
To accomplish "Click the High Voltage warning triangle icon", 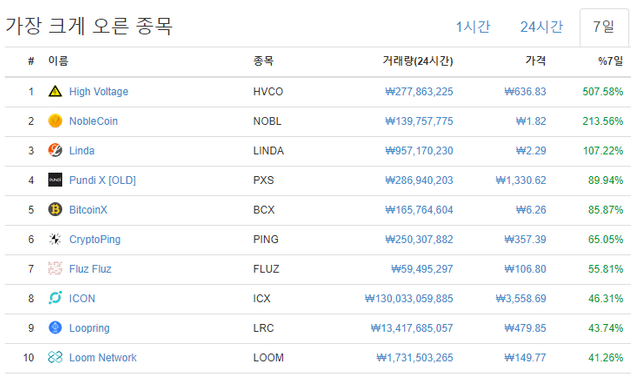I will pyautogui.click(x=55, y=91).
